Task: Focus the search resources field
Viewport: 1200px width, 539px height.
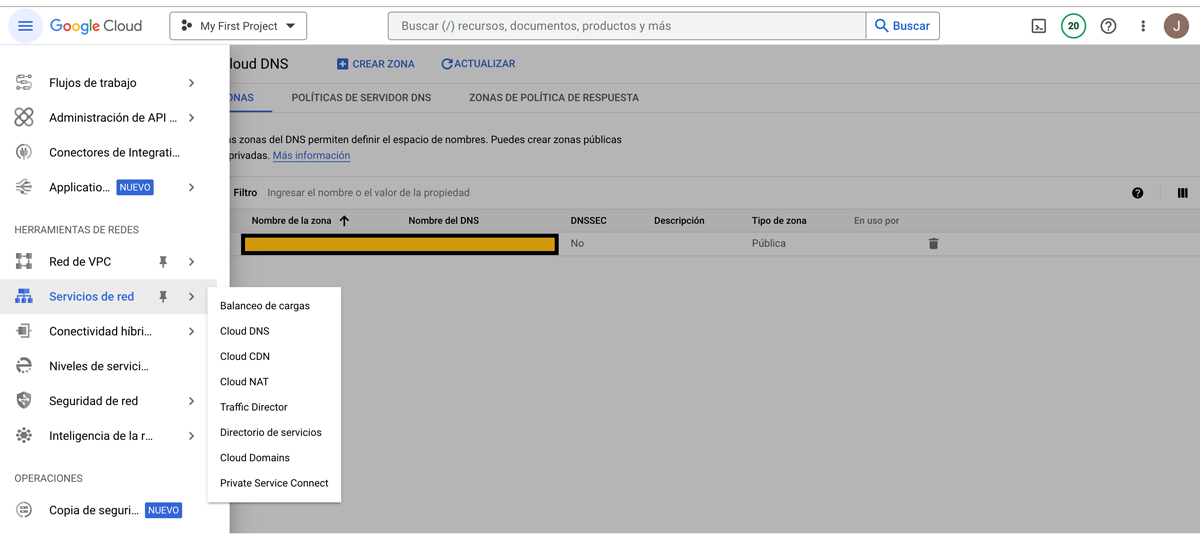Action: [627, 26]
